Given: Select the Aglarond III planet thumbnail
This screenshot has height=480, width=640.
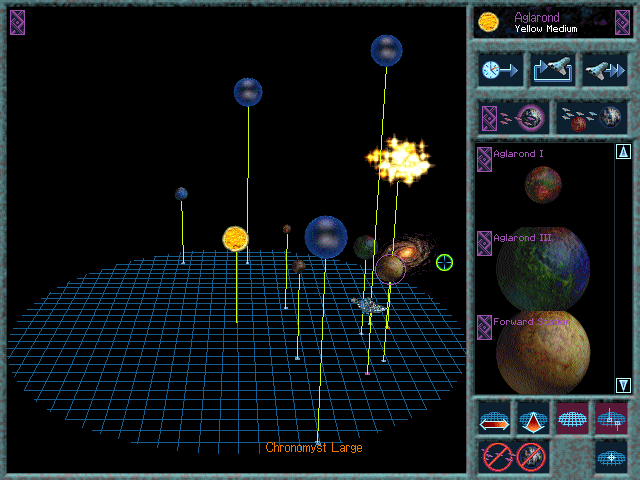Looking at the screenshot, I should point(543,269).
